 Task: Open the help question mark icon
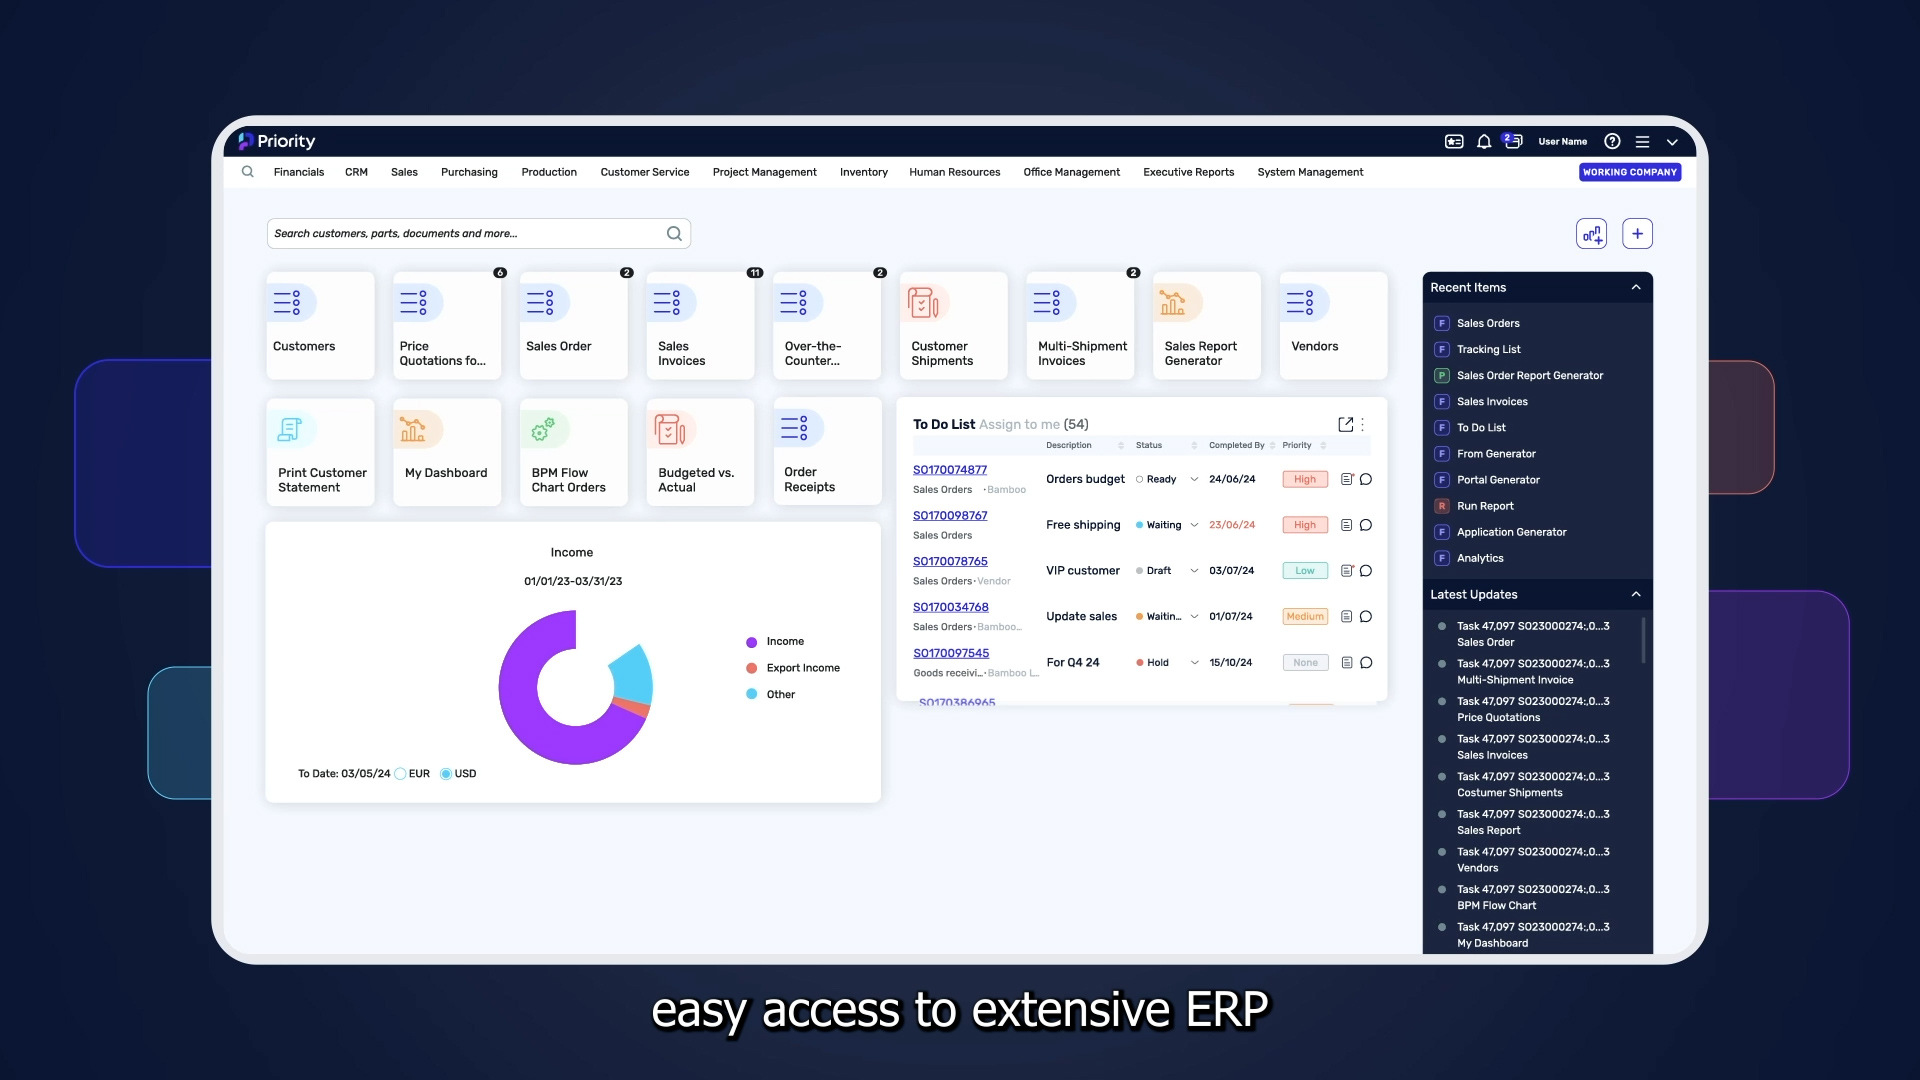pos(1612,141)
